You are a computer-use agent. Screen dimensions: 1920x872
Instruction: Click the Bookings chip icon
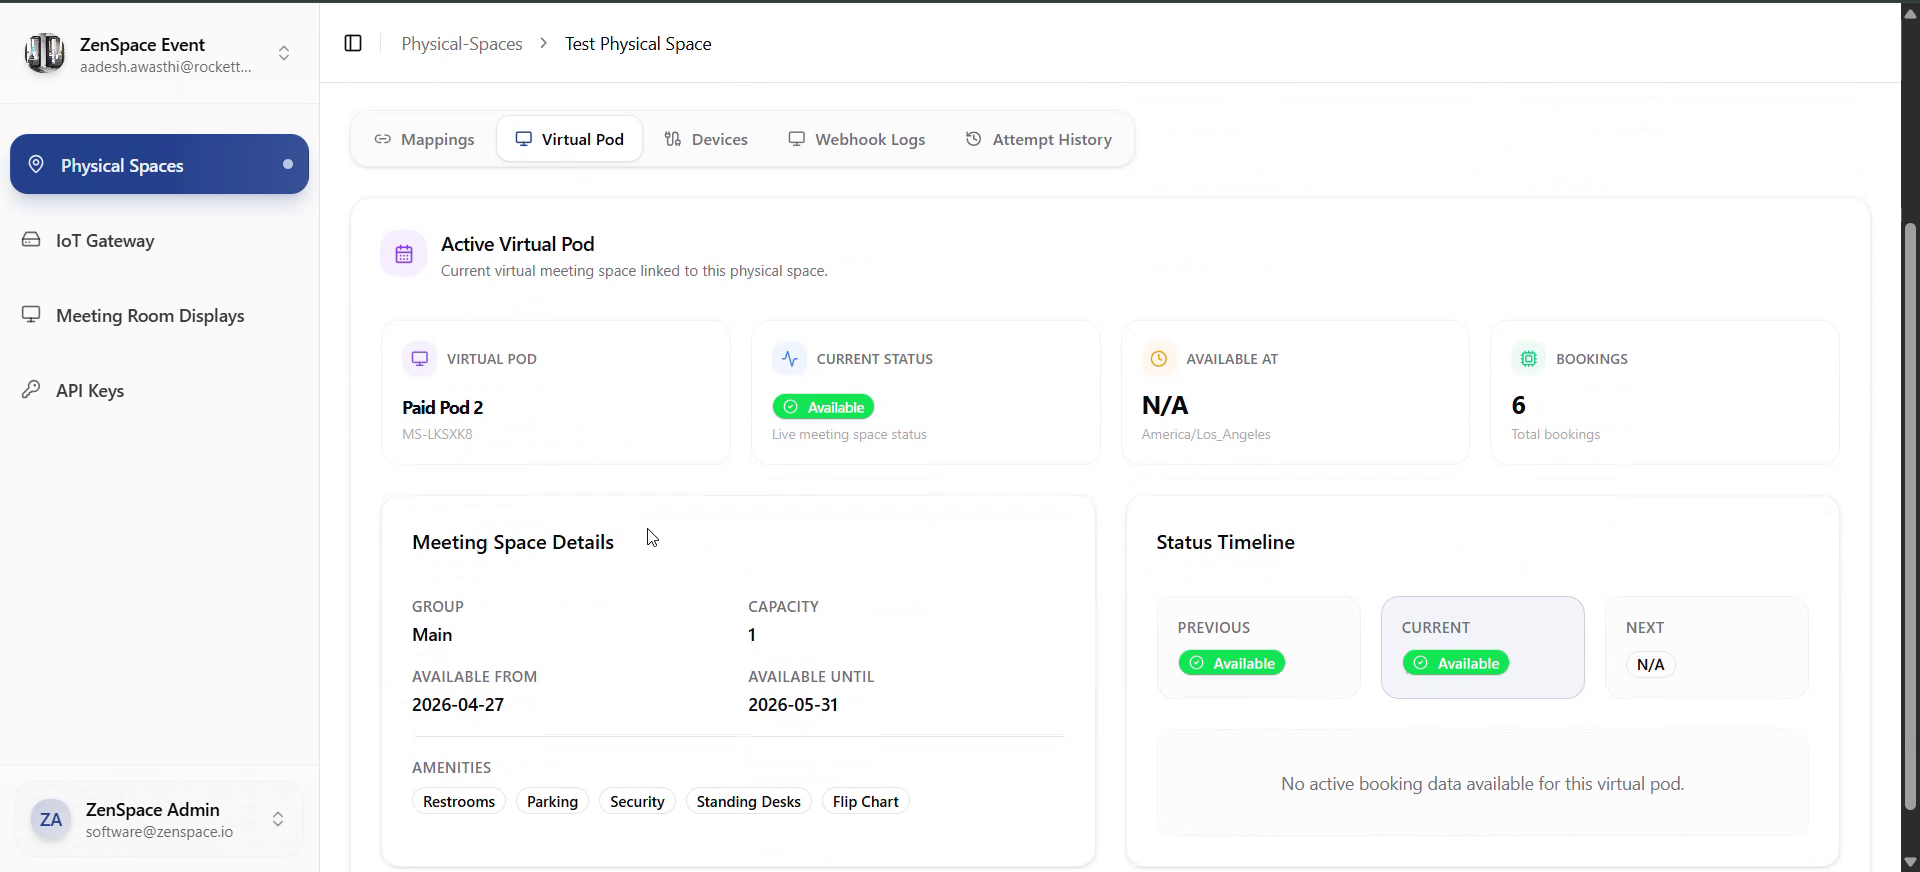click(1528, 358)
